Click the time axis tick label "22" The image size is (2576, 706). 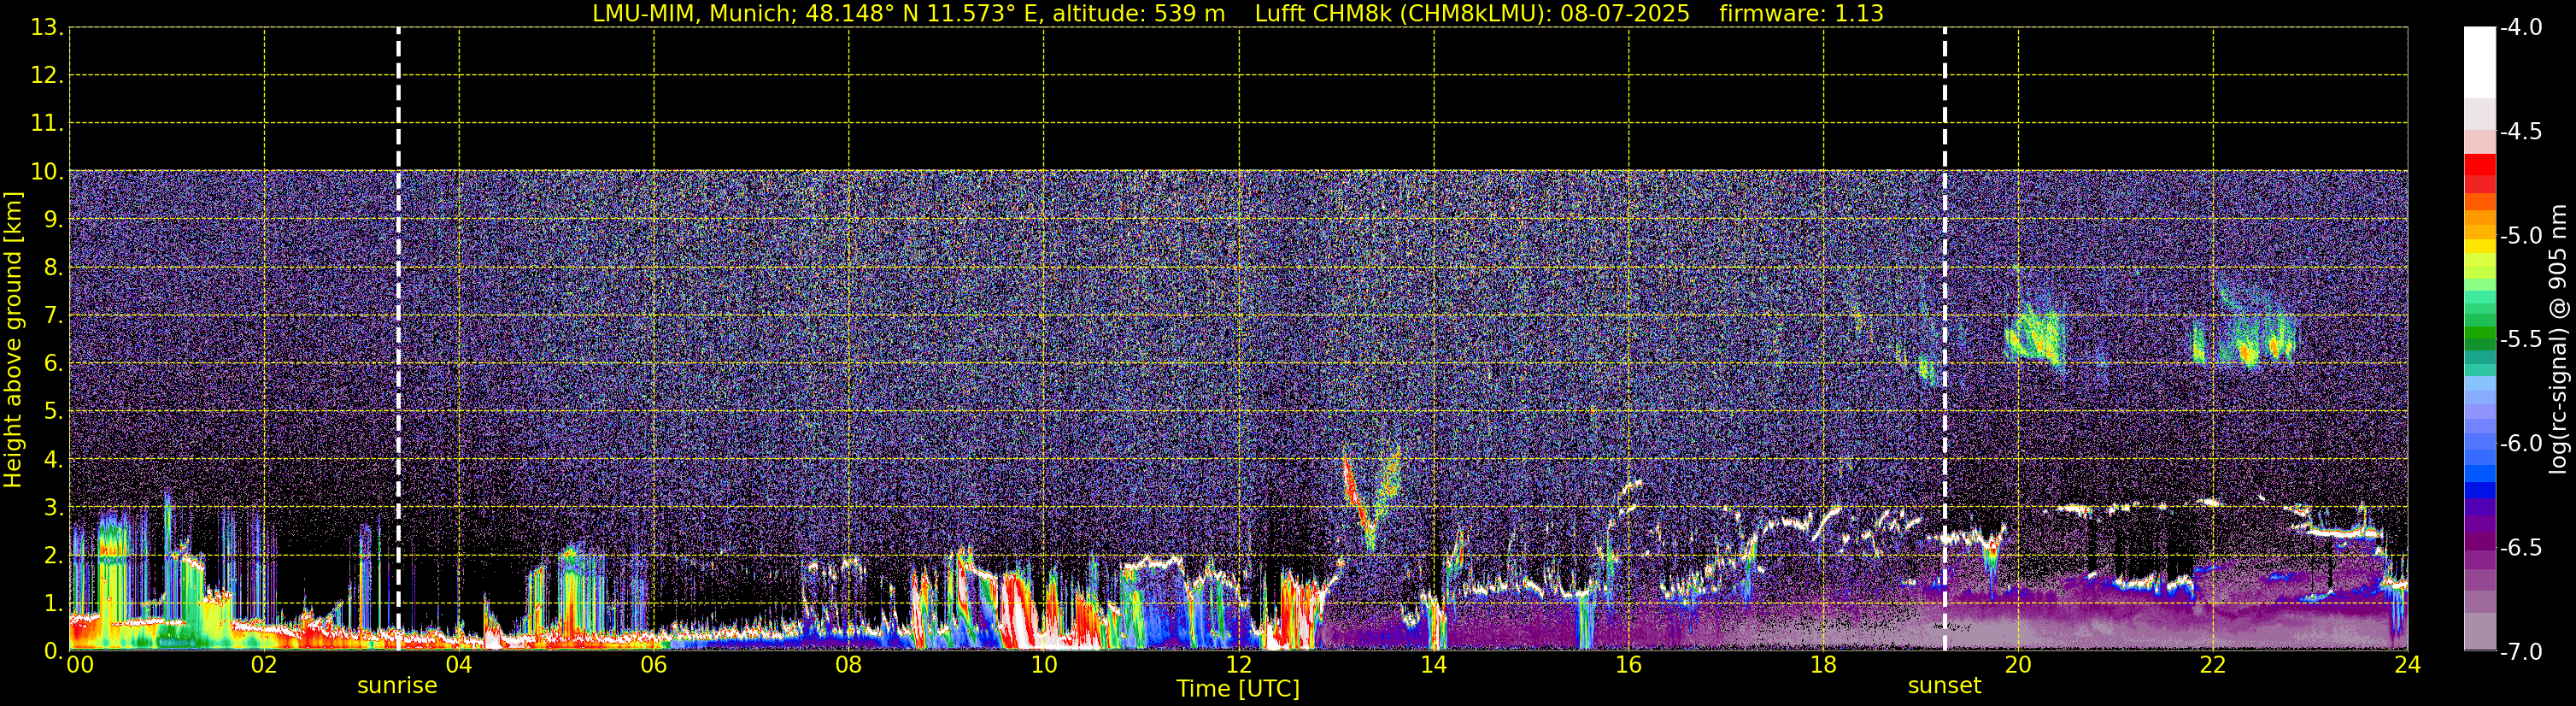pyautogui.click(x=2213, y=666)
